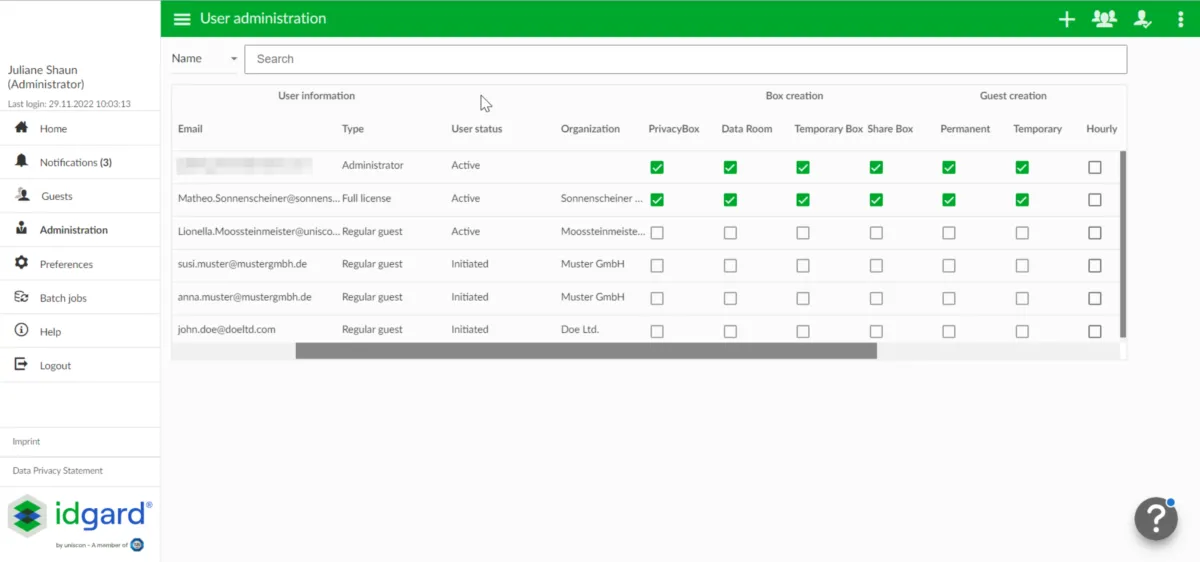Open the user group icon in header

[1104, 19]
